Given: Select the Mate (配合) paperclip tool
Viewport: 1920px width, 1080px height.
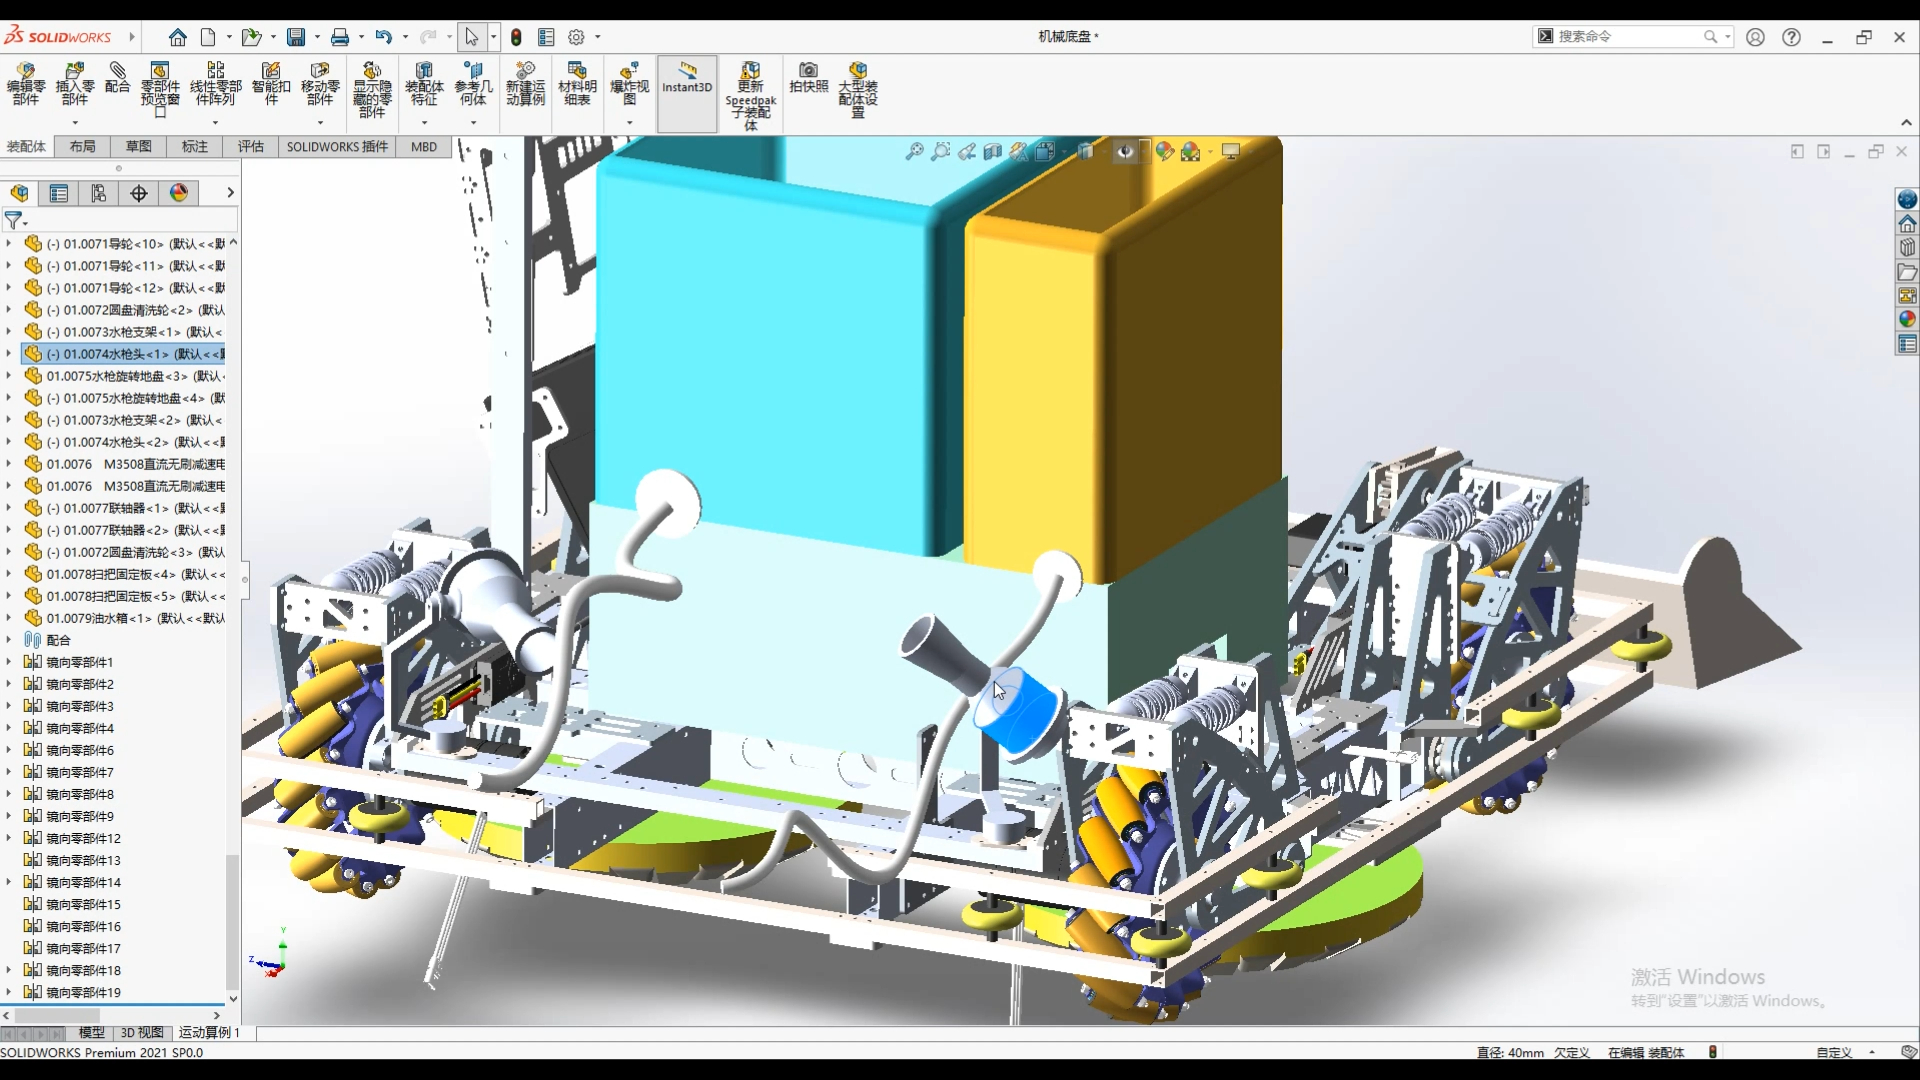Looking at the screenshot, I should 118,77.
